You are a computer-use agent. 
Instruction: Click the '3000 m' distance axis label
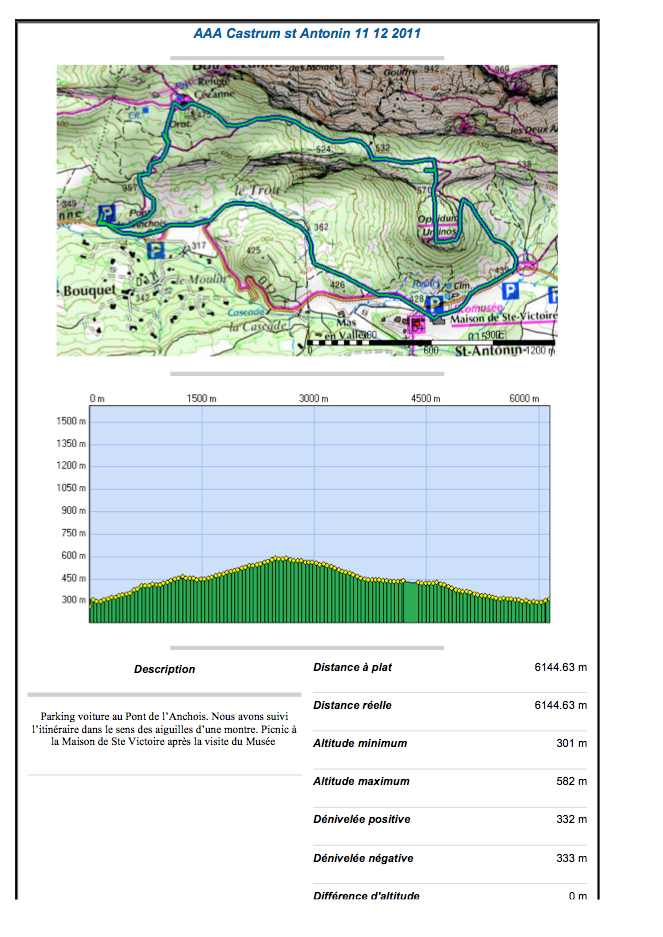pyautogui.click(x=314, y=399)
